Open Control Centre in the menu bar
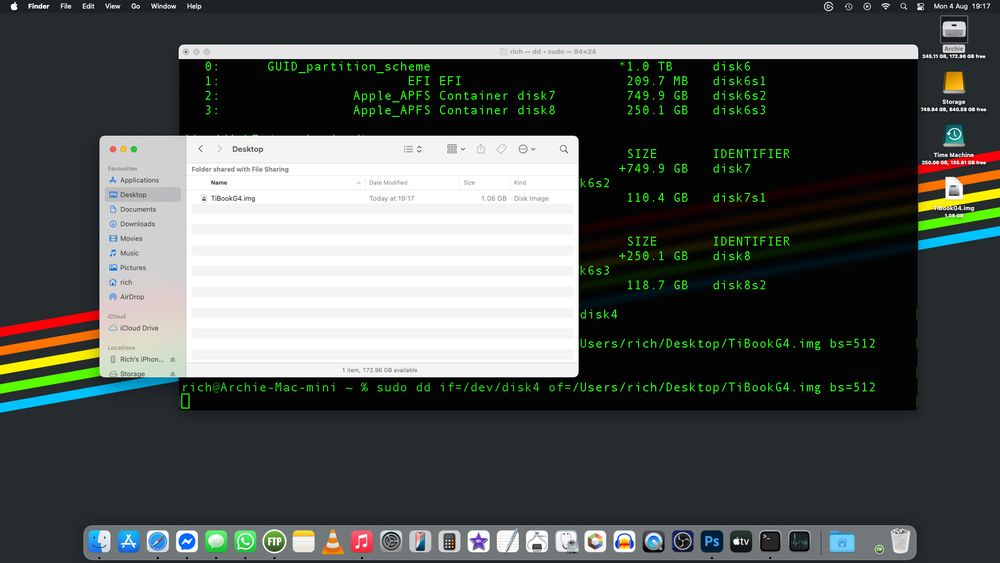The image size is (1000, 563). point(920,6)
